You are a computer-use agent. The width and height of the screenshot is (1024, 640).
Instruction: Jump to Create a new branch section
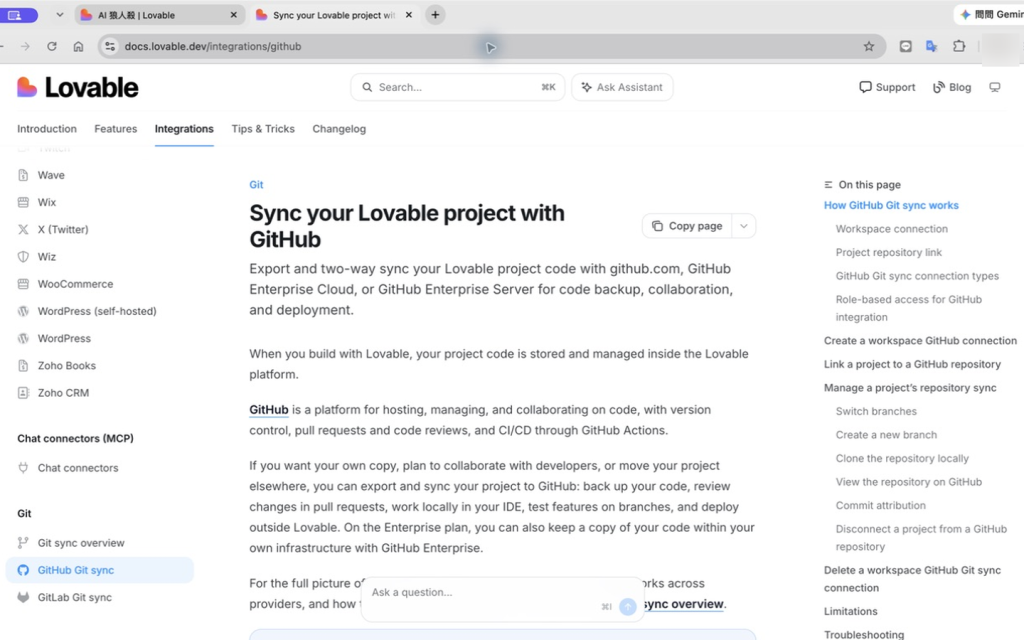tap(886, 434)
